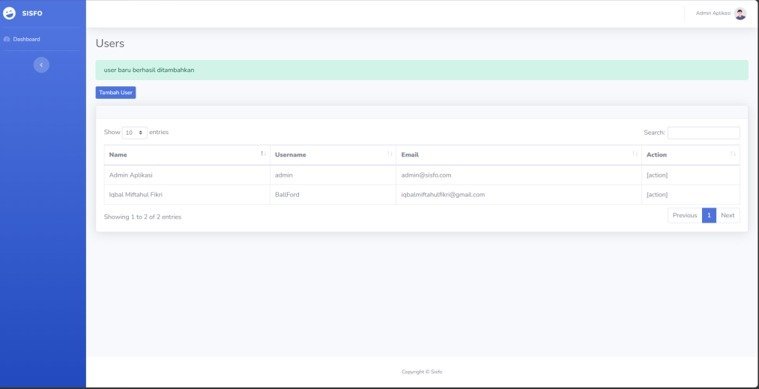This screenshot has height=389, width=759.
Task: Click the Action column header text
Action: 656,155
